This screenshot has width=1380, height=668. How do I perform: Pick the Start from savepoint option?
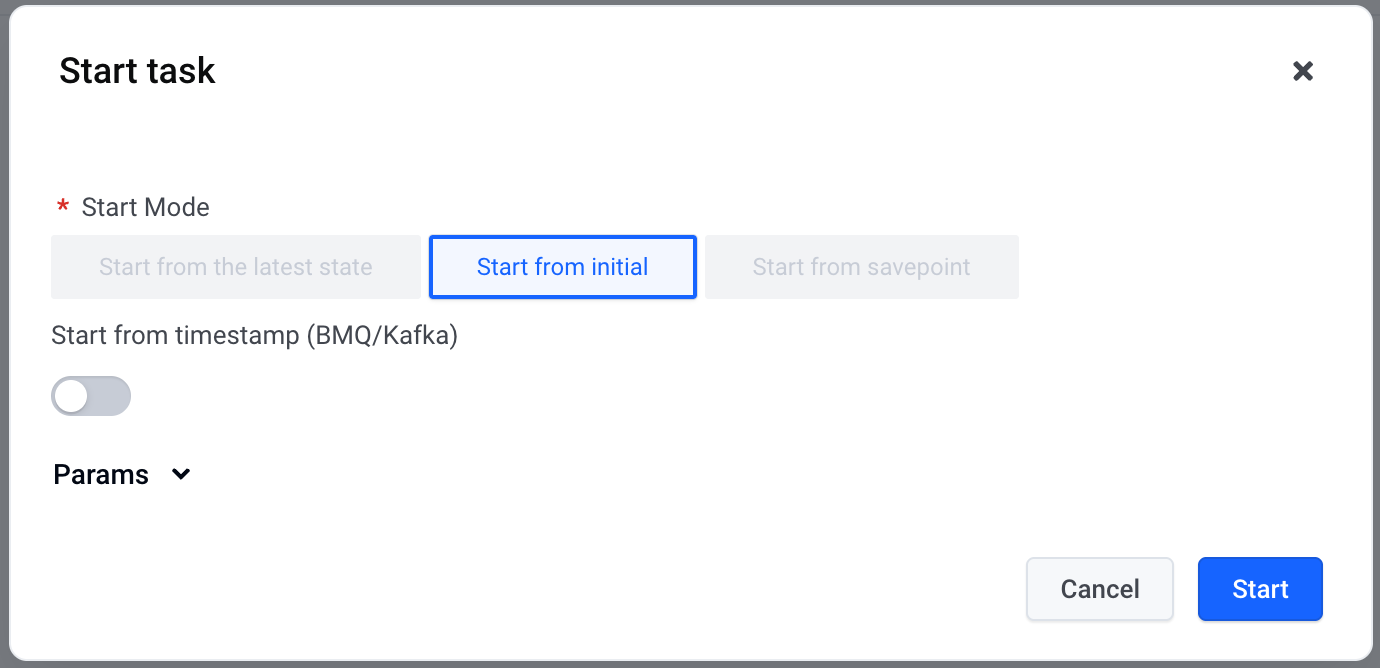(861, 267)
